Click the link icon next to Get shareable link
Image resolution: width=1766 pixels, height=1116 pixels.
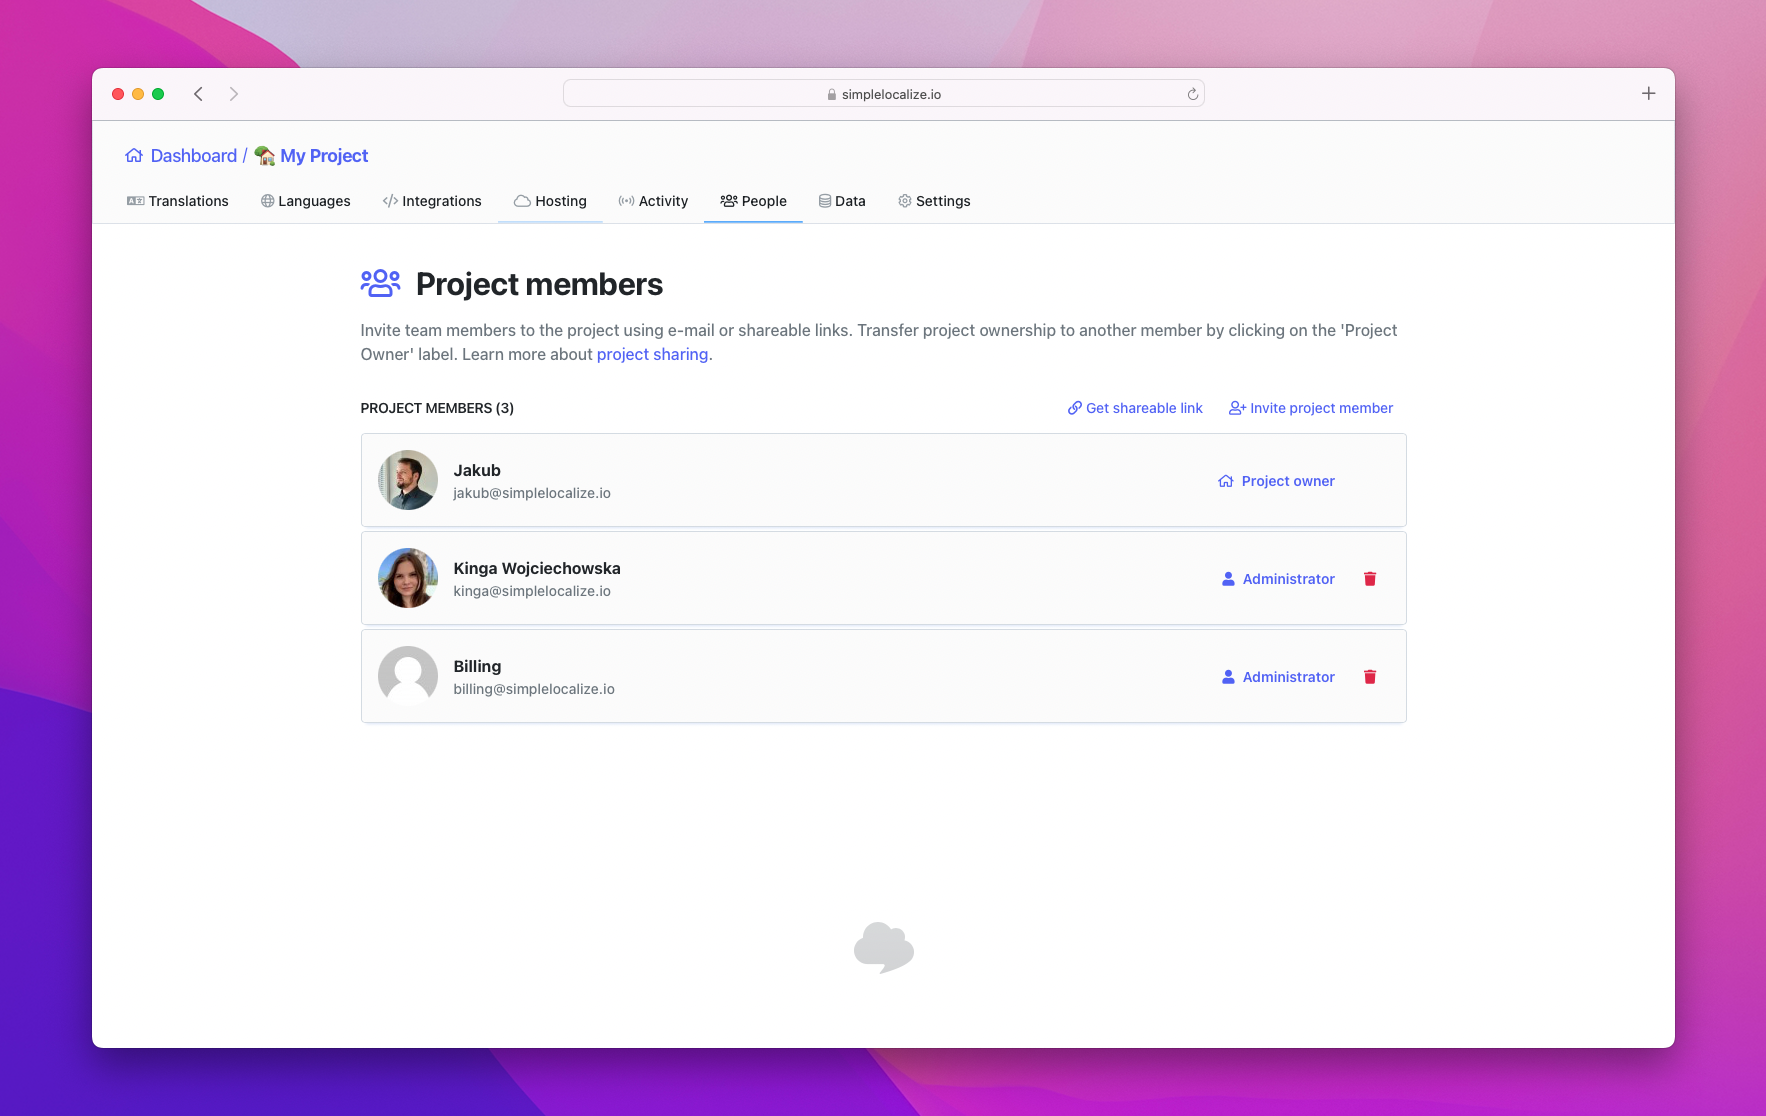pyautogui.click(x=1075, y=408)
